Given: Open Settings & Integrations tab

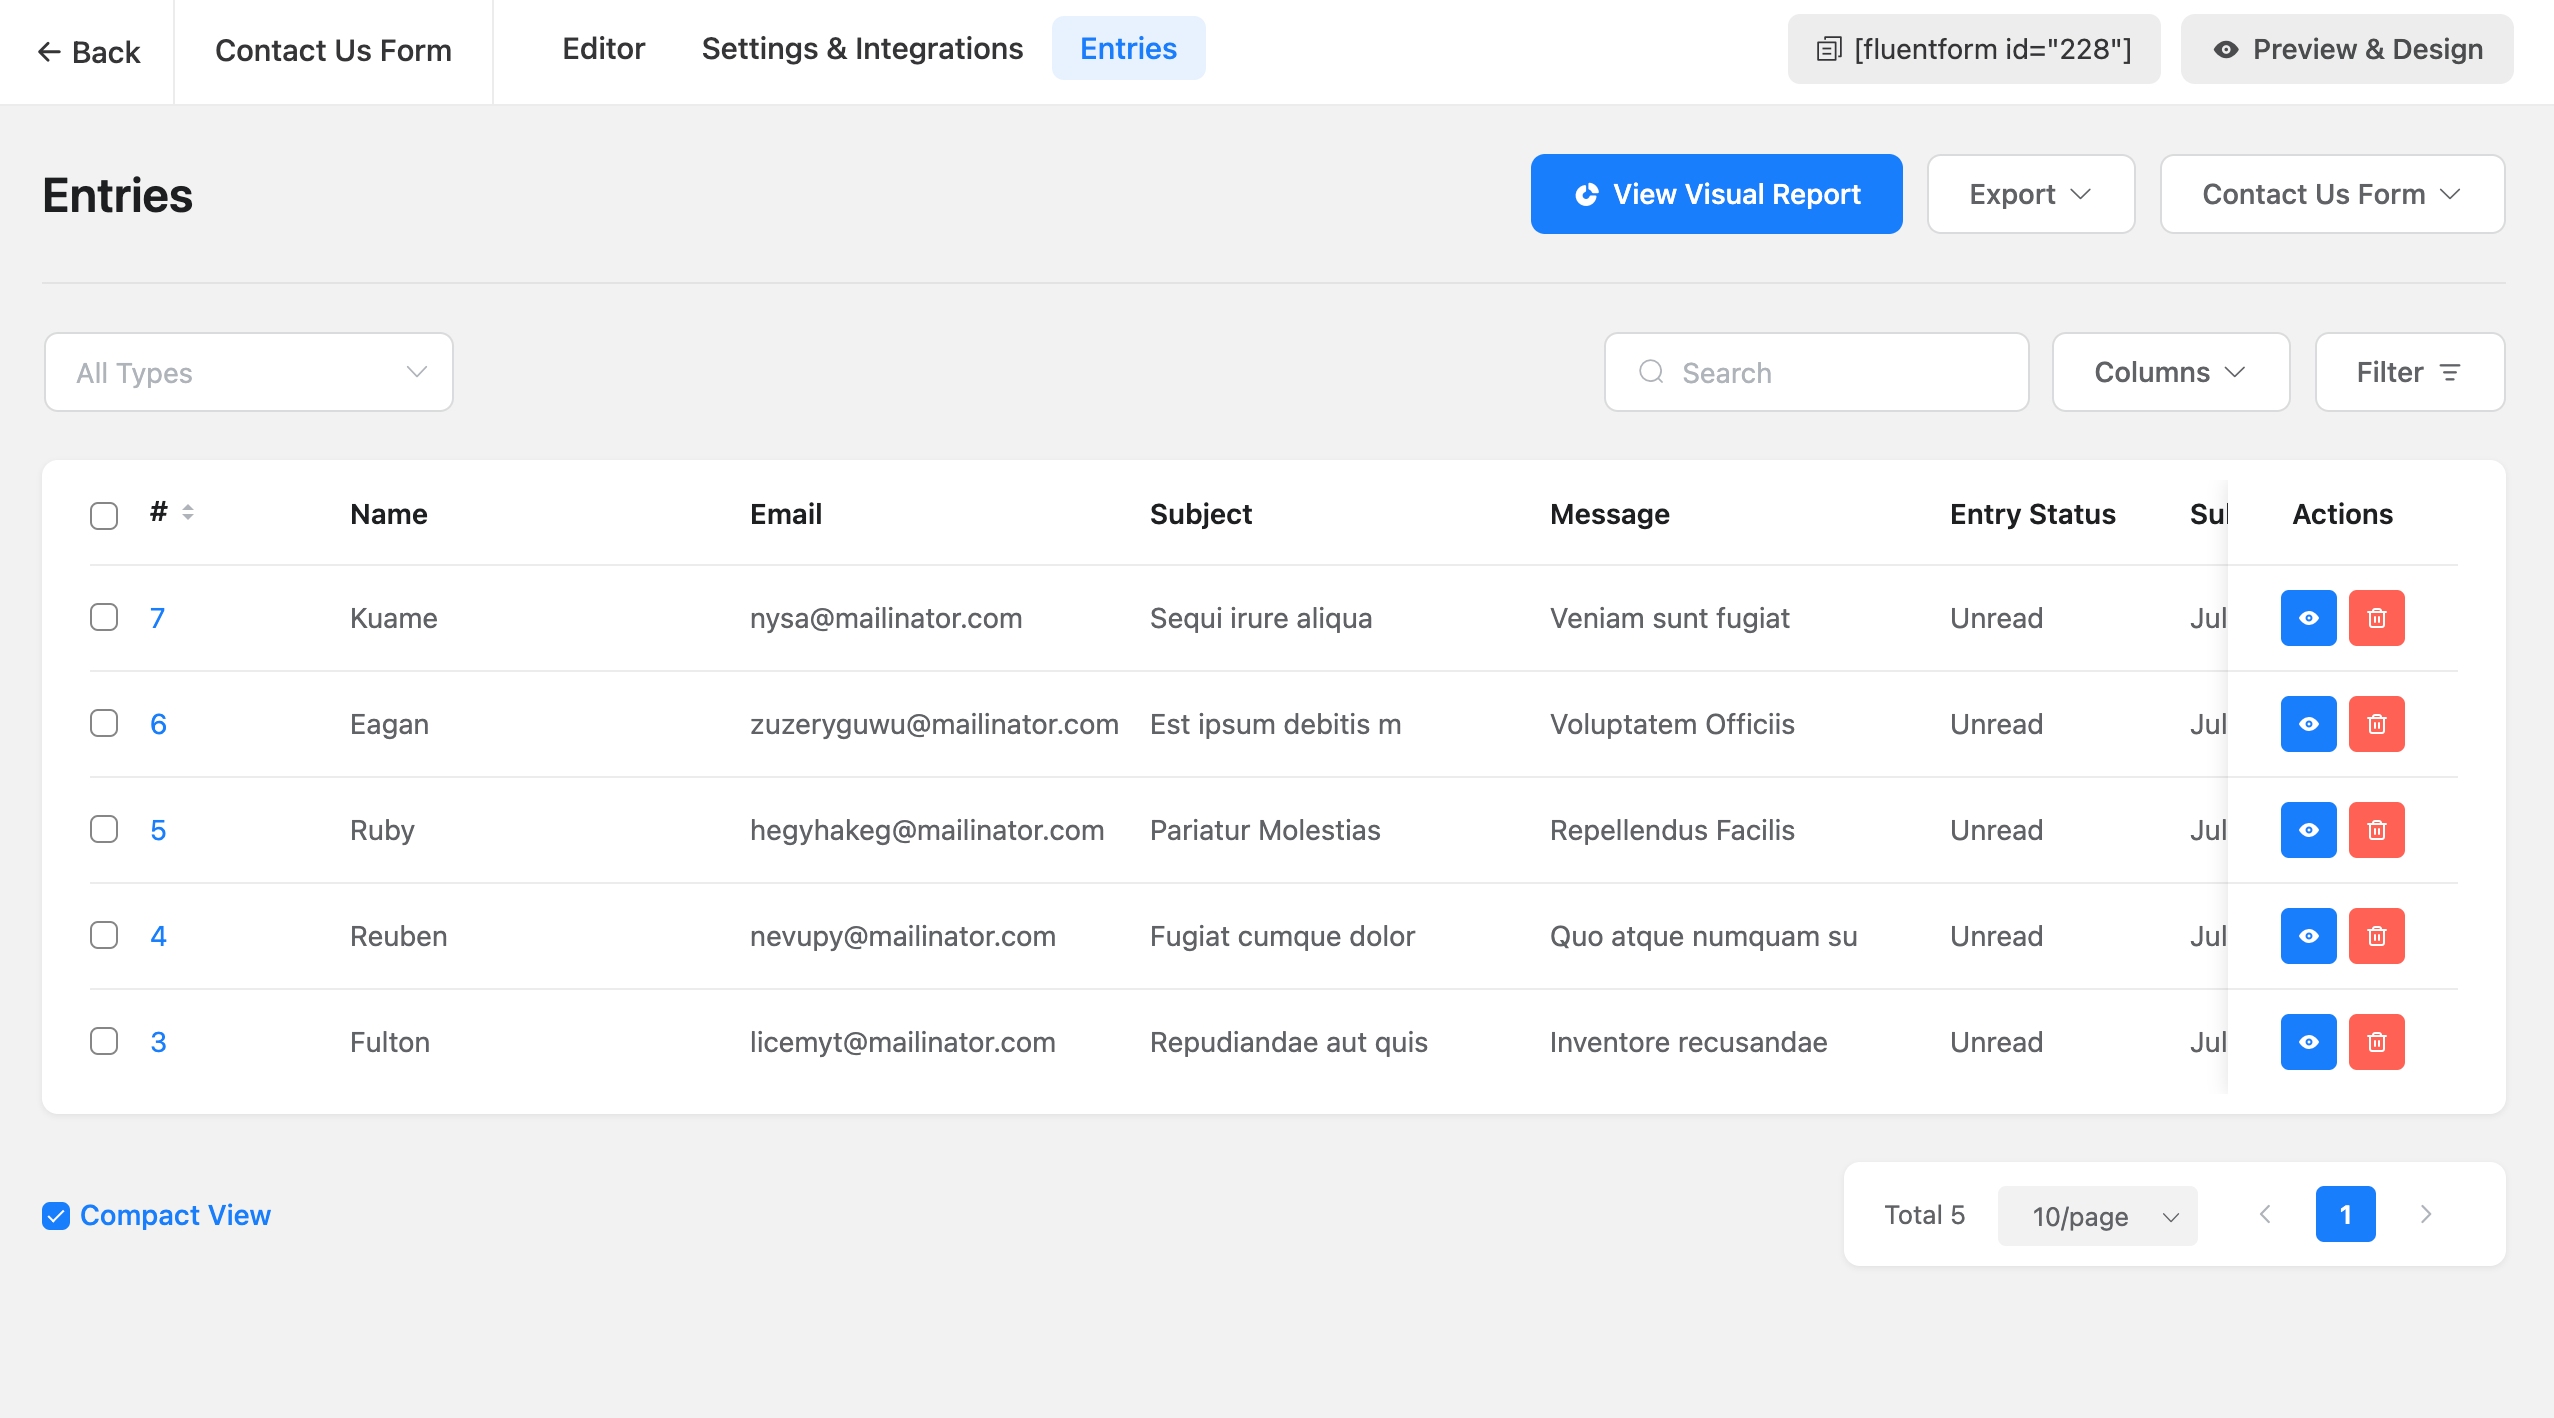Looking at the screenshot, I should [862, 49].
